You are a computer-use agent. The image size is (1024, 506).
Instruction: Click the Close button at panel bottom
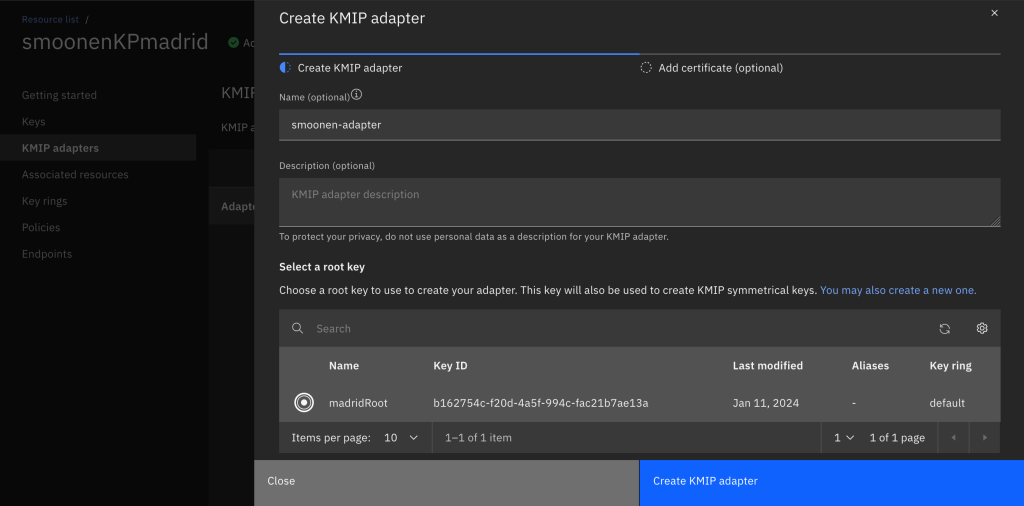(x=446, y=481)
